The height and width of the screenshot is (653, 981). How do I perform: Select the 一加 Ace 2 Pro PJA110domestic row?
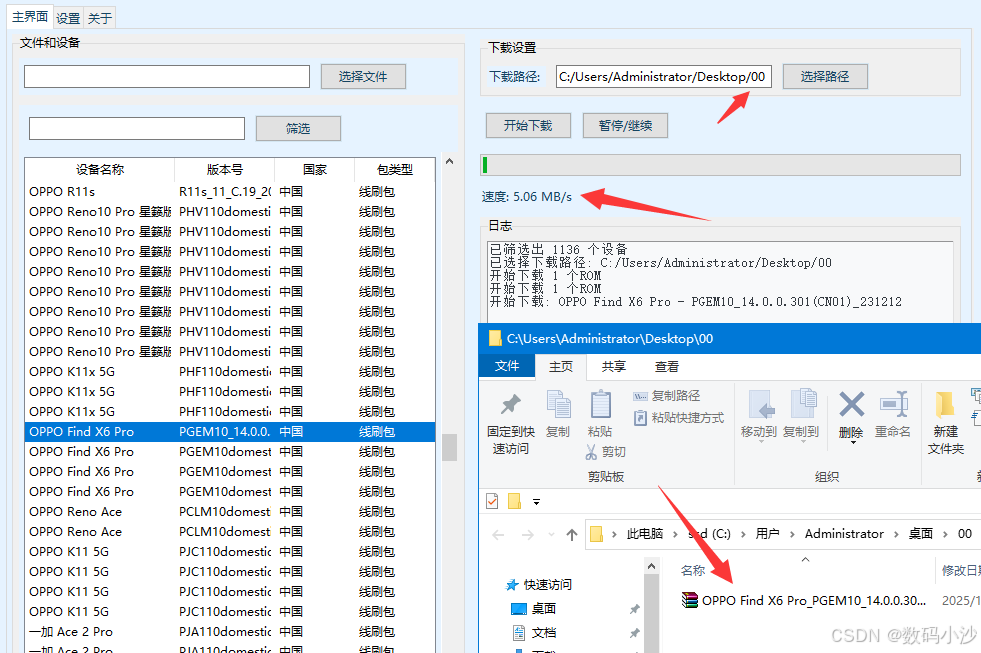[x=230, y=632]
